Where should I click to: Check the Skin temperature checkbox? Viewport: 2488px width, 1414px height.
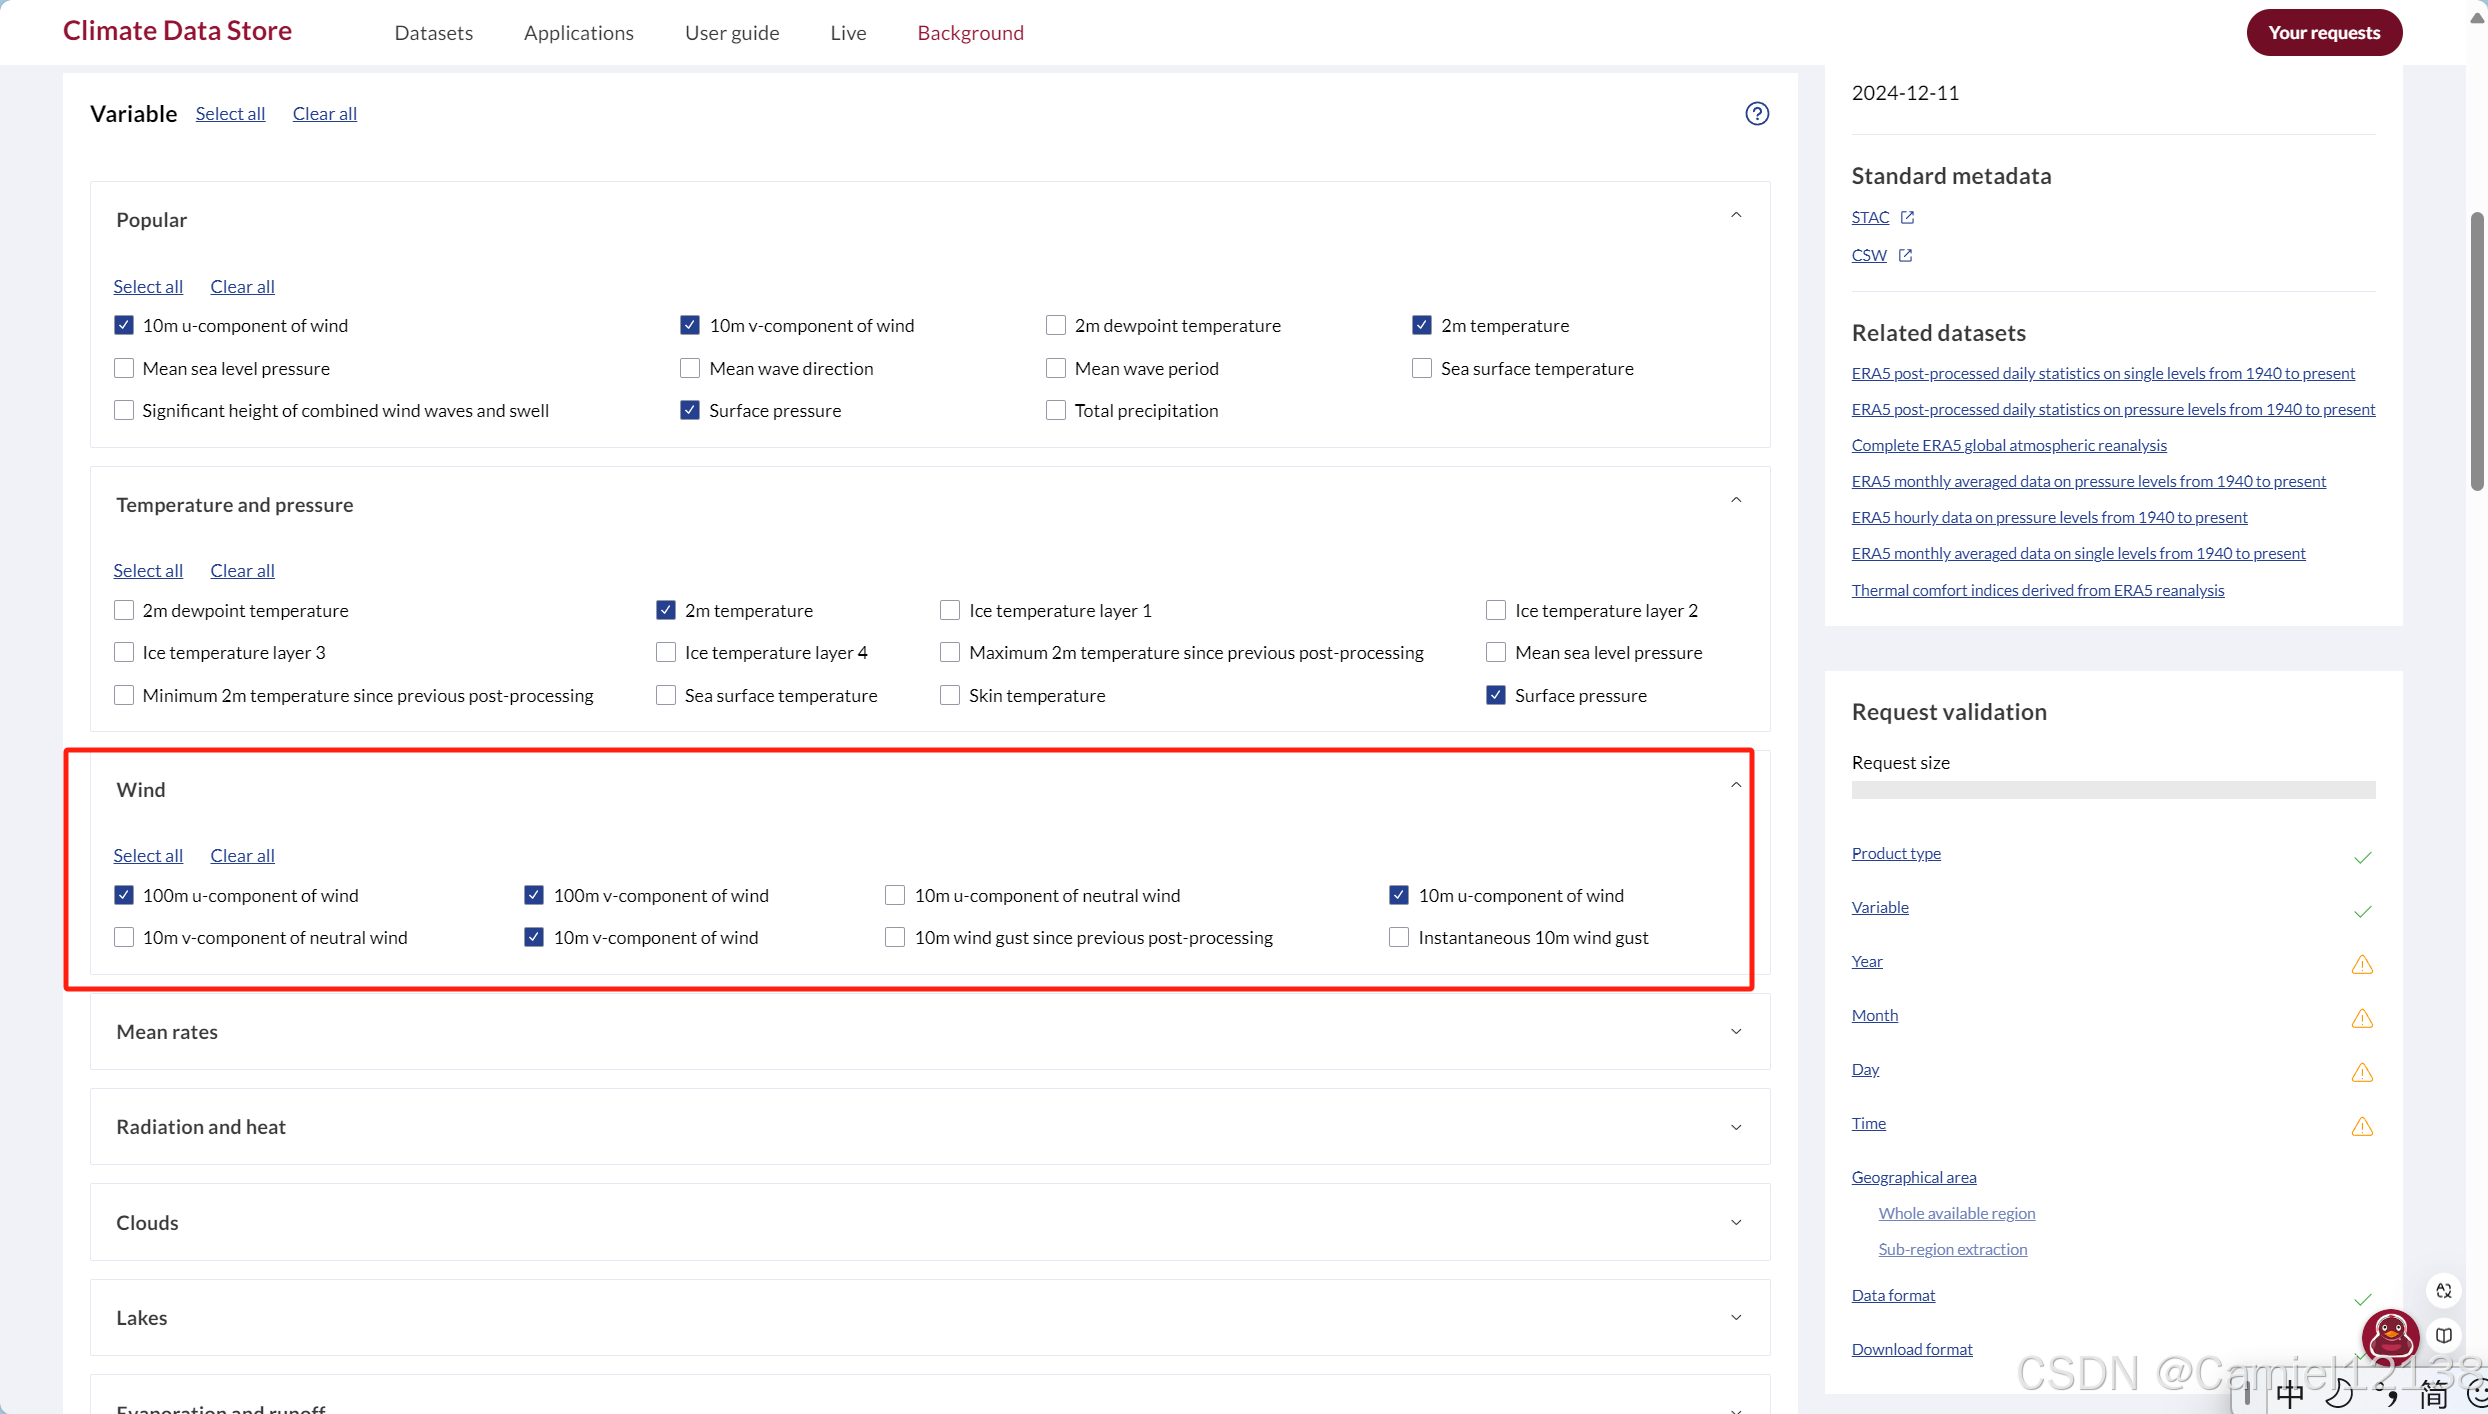point(950,696)
